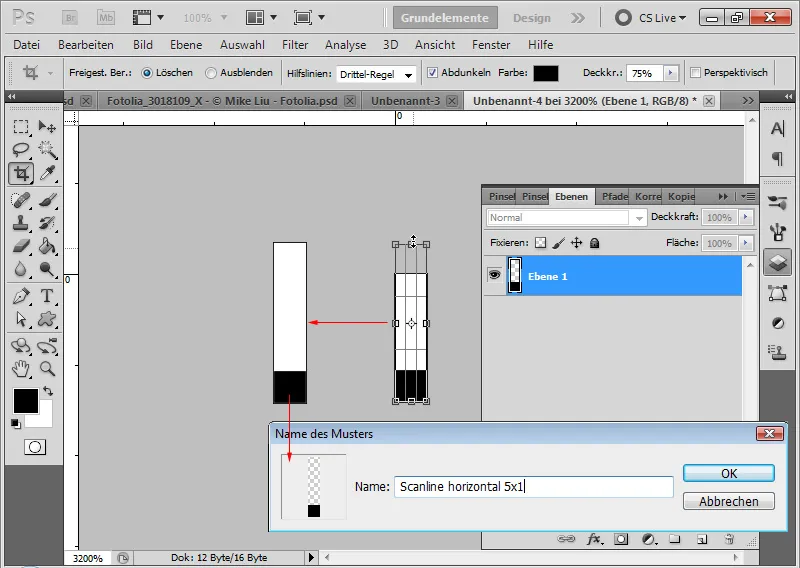Viewport: 800px width, 568px height.
Task: Select the Magic Wand tool
Action: (x=47, y=150)
